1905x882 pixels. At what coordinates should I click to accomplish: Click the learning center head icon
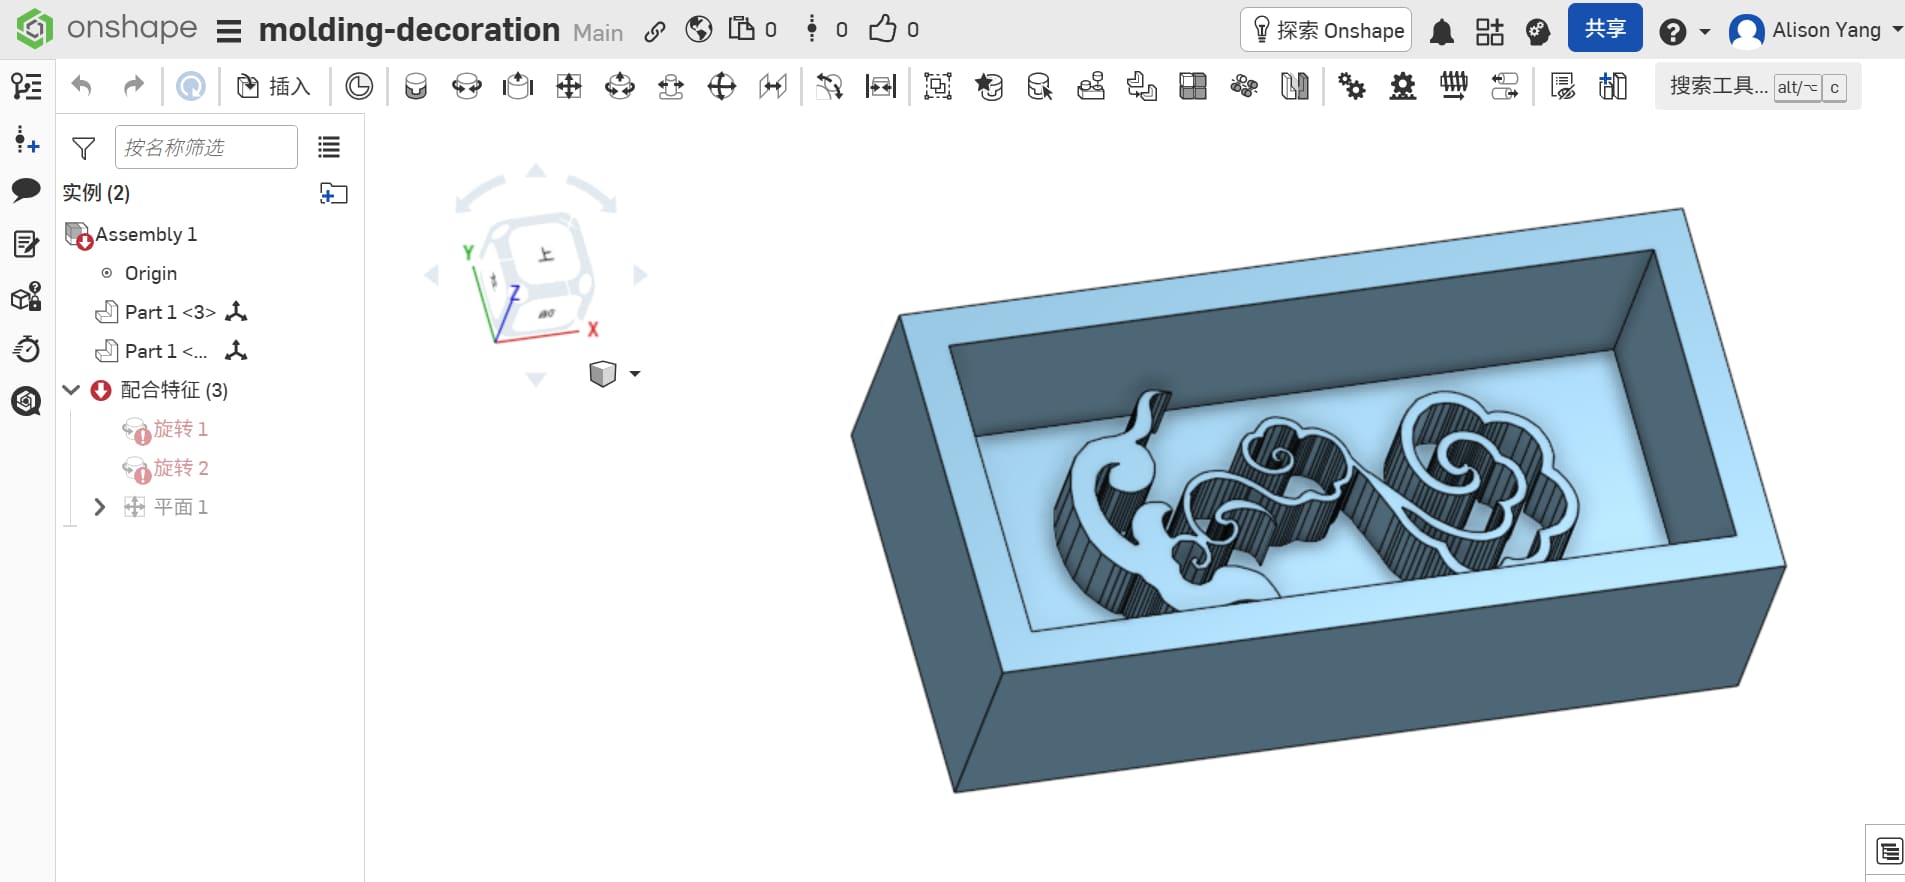pyautogui.click(x=1538, y=32)
